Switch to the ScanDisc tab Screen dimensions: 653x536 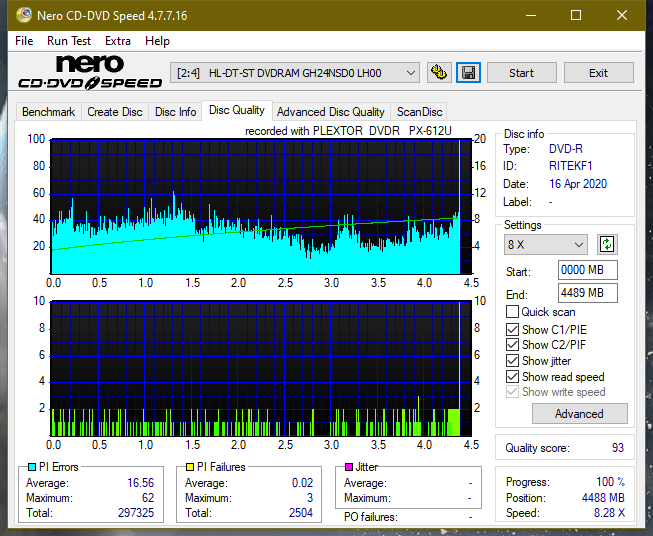(419, 112)
